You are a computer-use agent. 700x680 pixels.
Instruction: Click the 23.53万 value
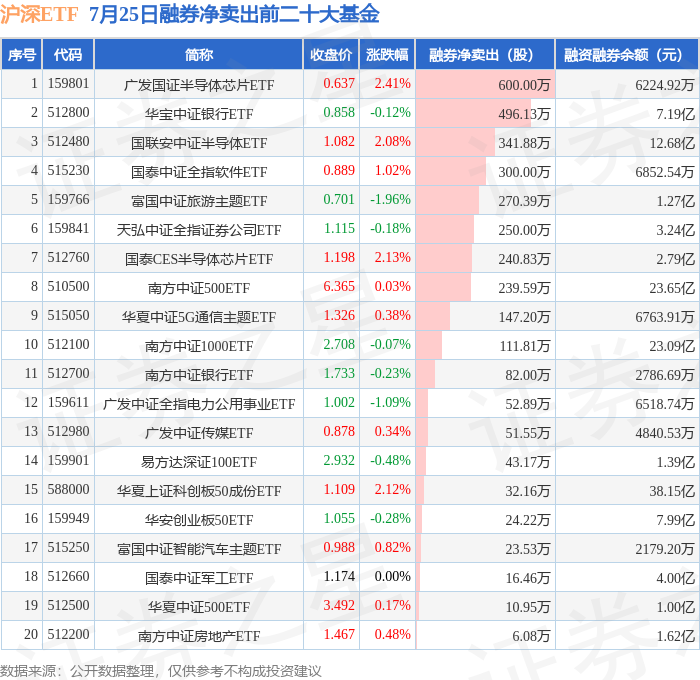click(x=527, y=549)
